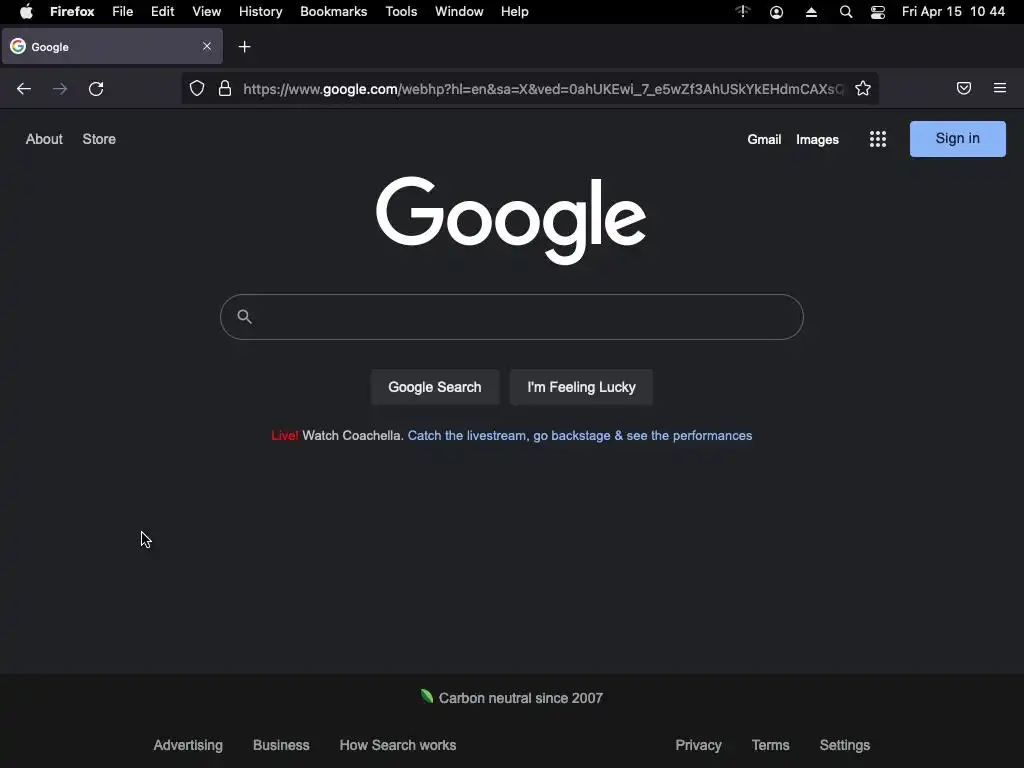Click the eject icon in menu bar
The image size is (1024, 768).
[x=811, y=12]
